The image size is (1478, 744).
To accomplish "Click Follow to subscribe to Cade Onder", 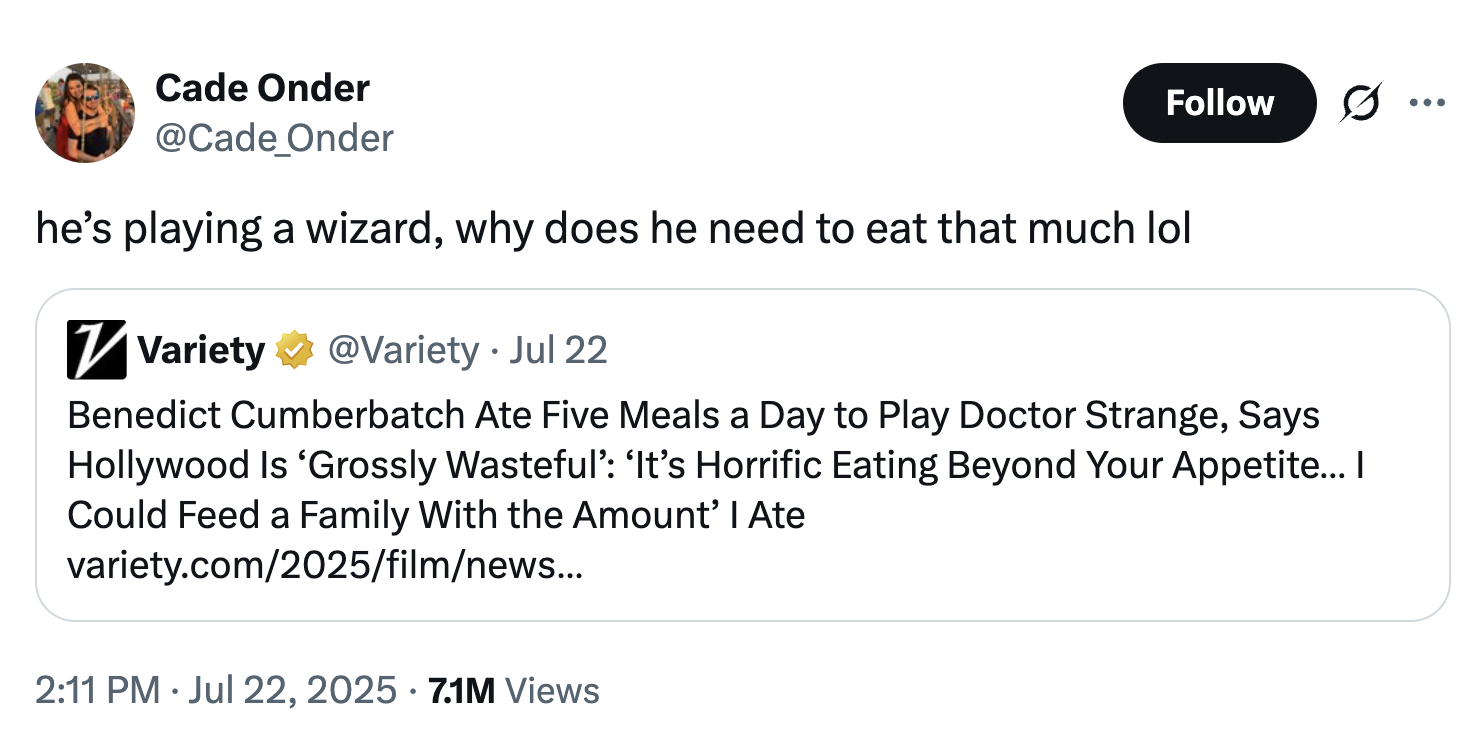I will point(1219,102).
